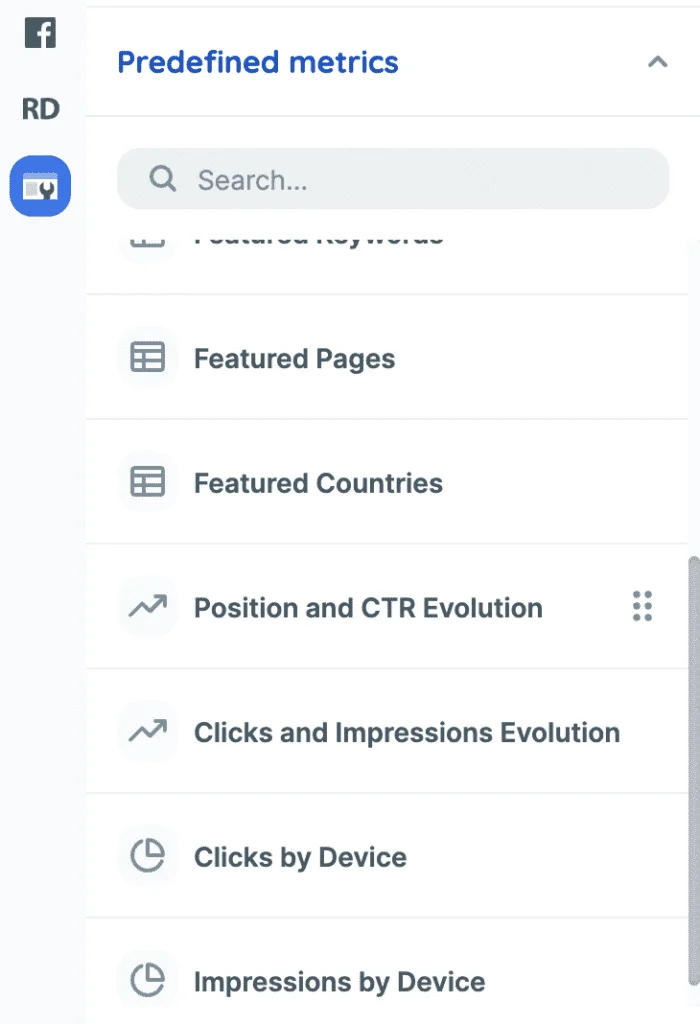This screenshot has height=1024, width=700.
Task: Choose Clicks and Impressions Evolution metric
Action: pyautogui.click(x=407, y=733)
